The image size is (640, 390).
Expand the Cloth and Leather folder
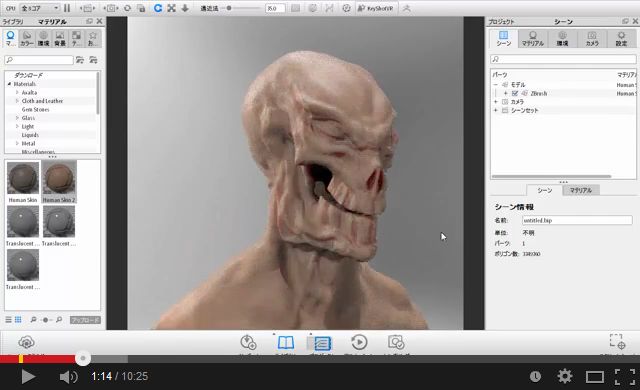pyautogui.click(x=17, y=101)
